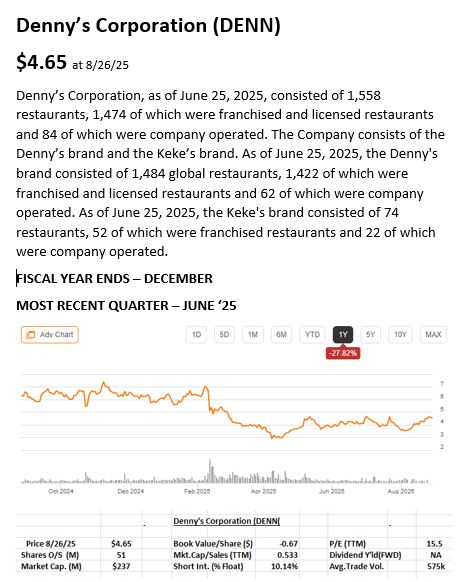Click the P/E (TTM) 15.5 value
This screenshot has height=582, width=458.
pyautogui.click(x=434, y=543)
